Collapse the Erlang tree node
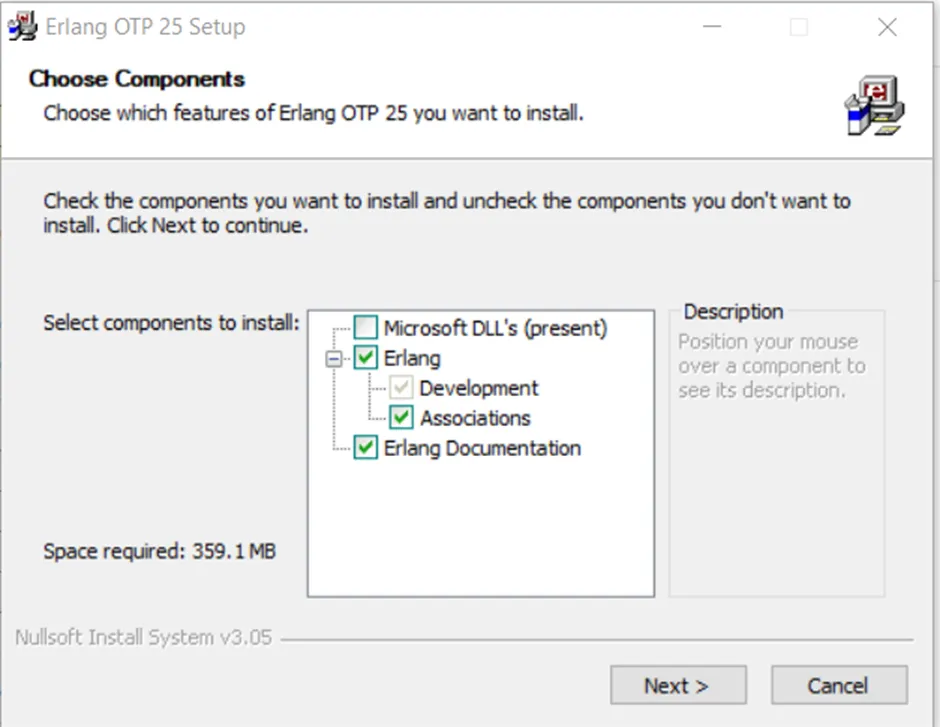The width and height of the screenshot is (940, 727). pos(335,358)
